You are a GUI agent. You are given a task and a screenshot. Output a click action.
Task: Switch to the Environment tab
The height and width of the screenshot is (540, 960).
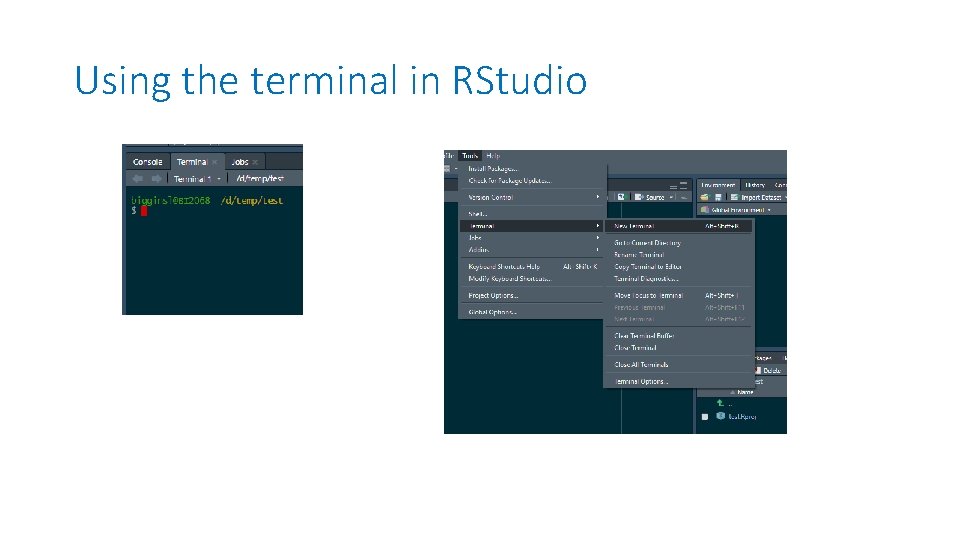point(718,185)
